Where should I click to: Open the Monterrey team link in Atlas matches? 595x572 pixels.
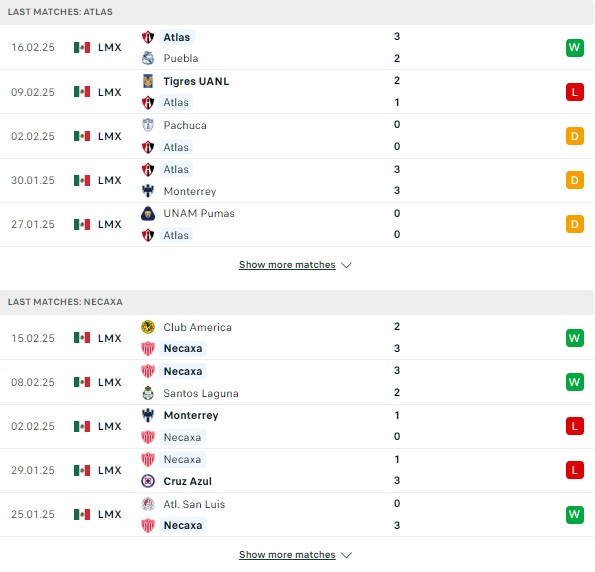coord(190,191)
